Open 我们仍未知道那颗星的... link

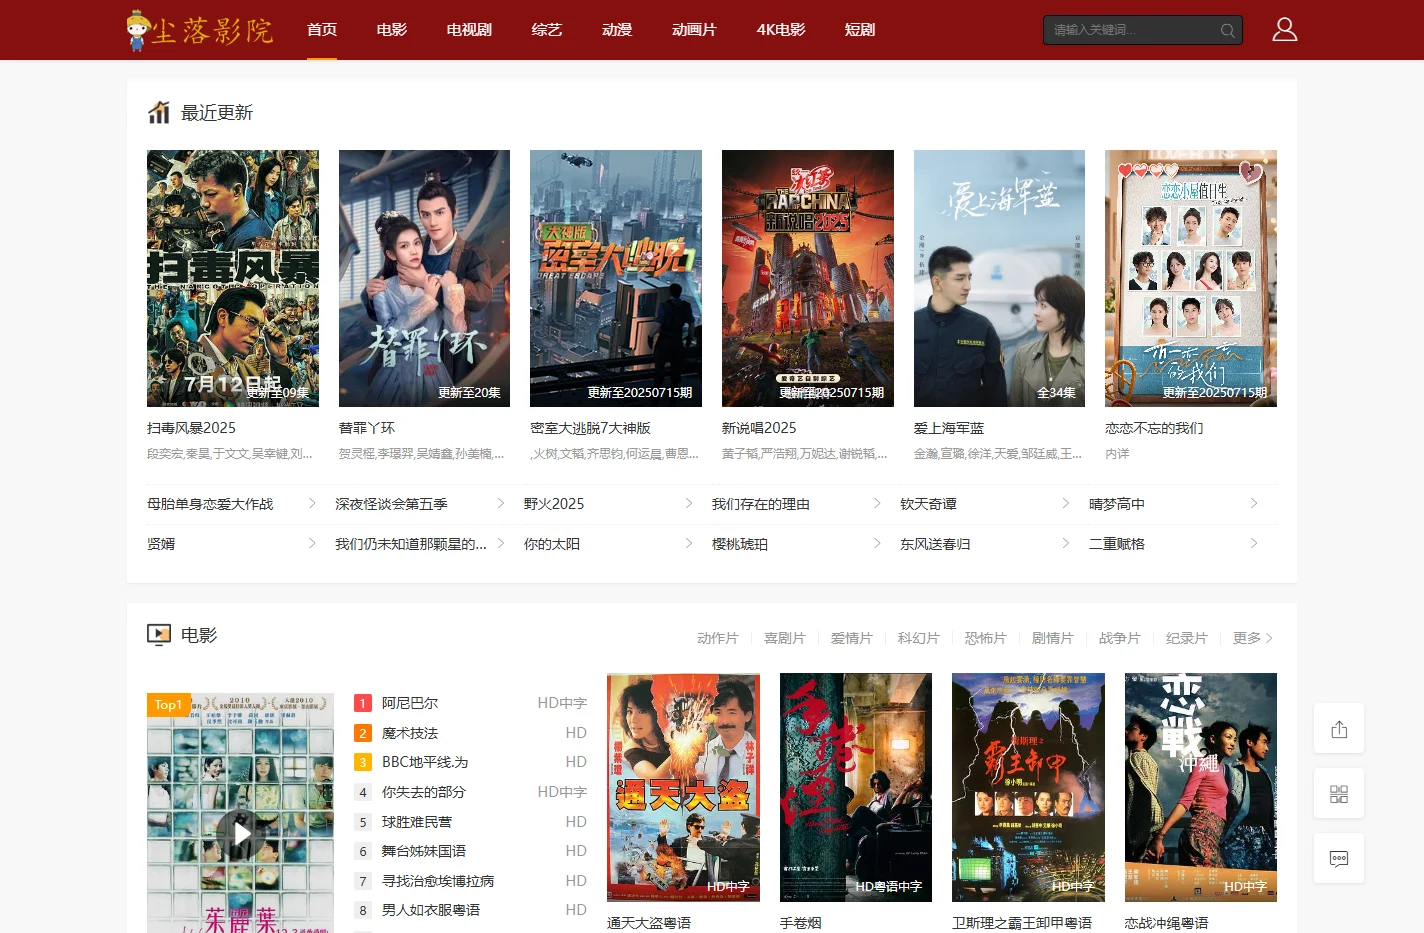coord(411,544)
